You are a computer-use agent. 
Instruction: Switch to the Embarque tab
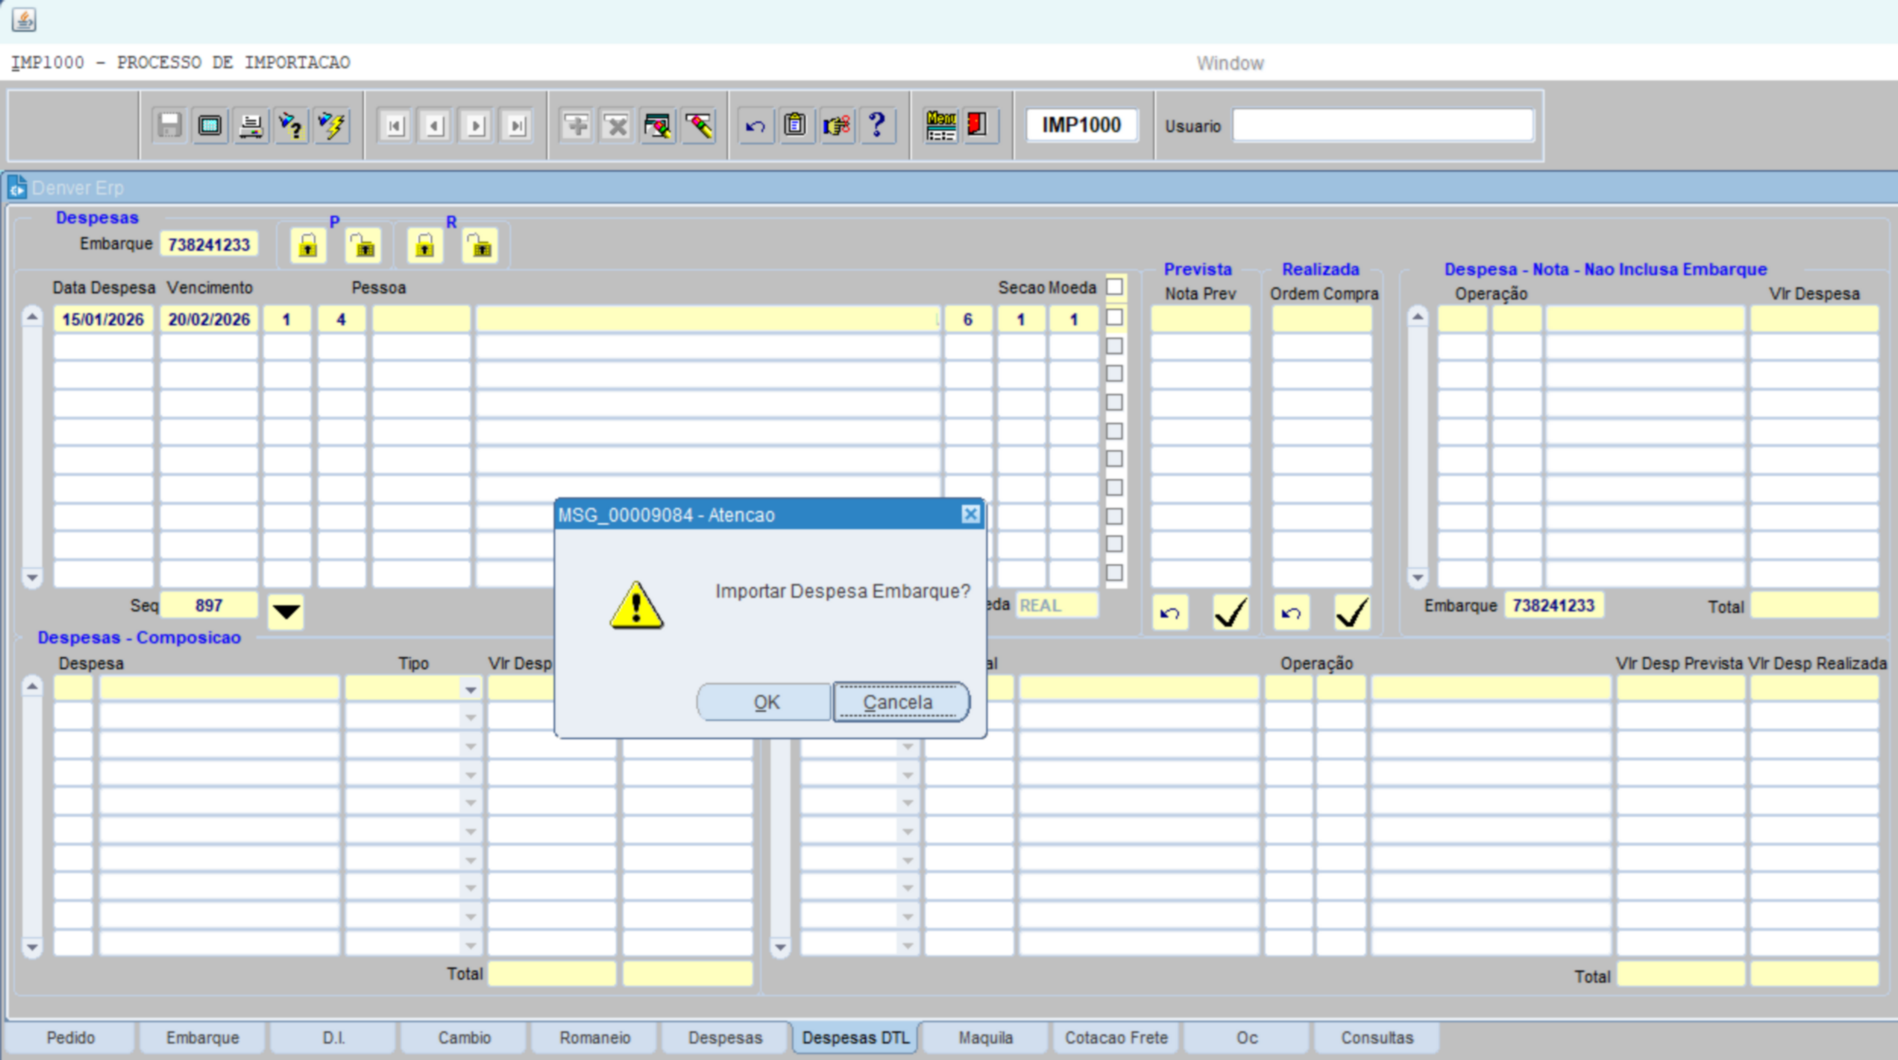pyautogui.click(x=202, y=1038)
